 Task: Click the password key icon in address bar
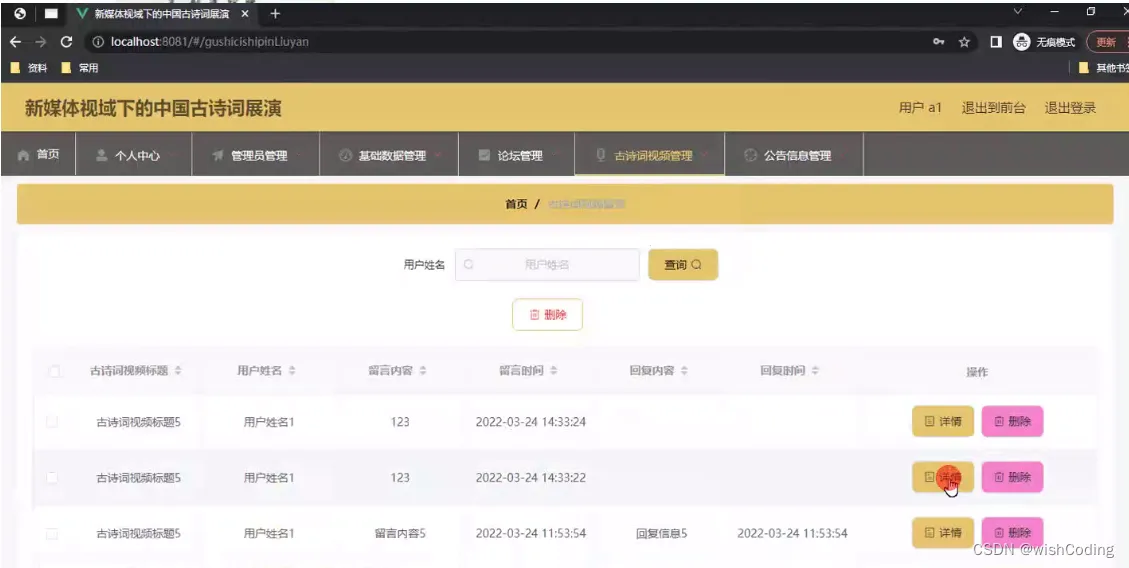[938, 42]
